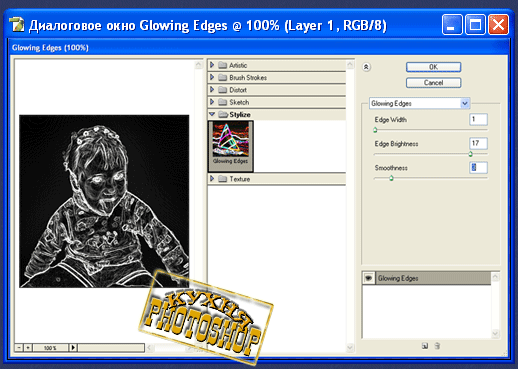Select the Glowing Edges effect layer row

[427, 278]
